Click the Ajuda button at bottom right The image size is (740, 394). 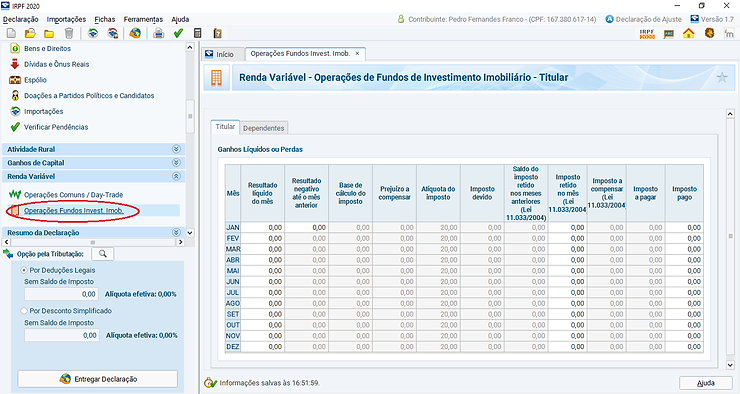706,383
